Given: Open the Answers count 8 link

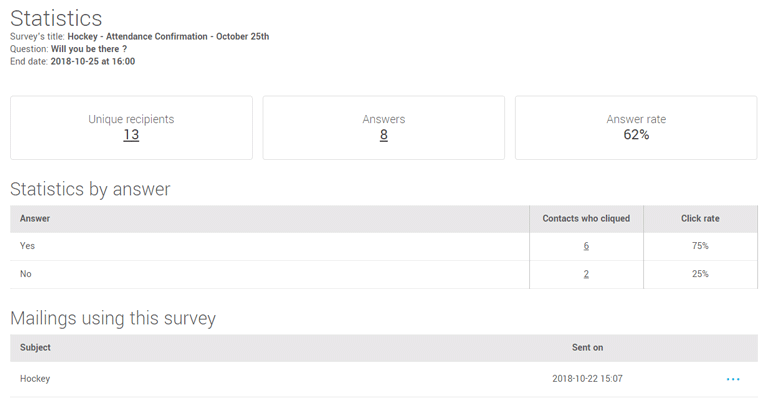Looking at the screenshot, I should (384, 135).
